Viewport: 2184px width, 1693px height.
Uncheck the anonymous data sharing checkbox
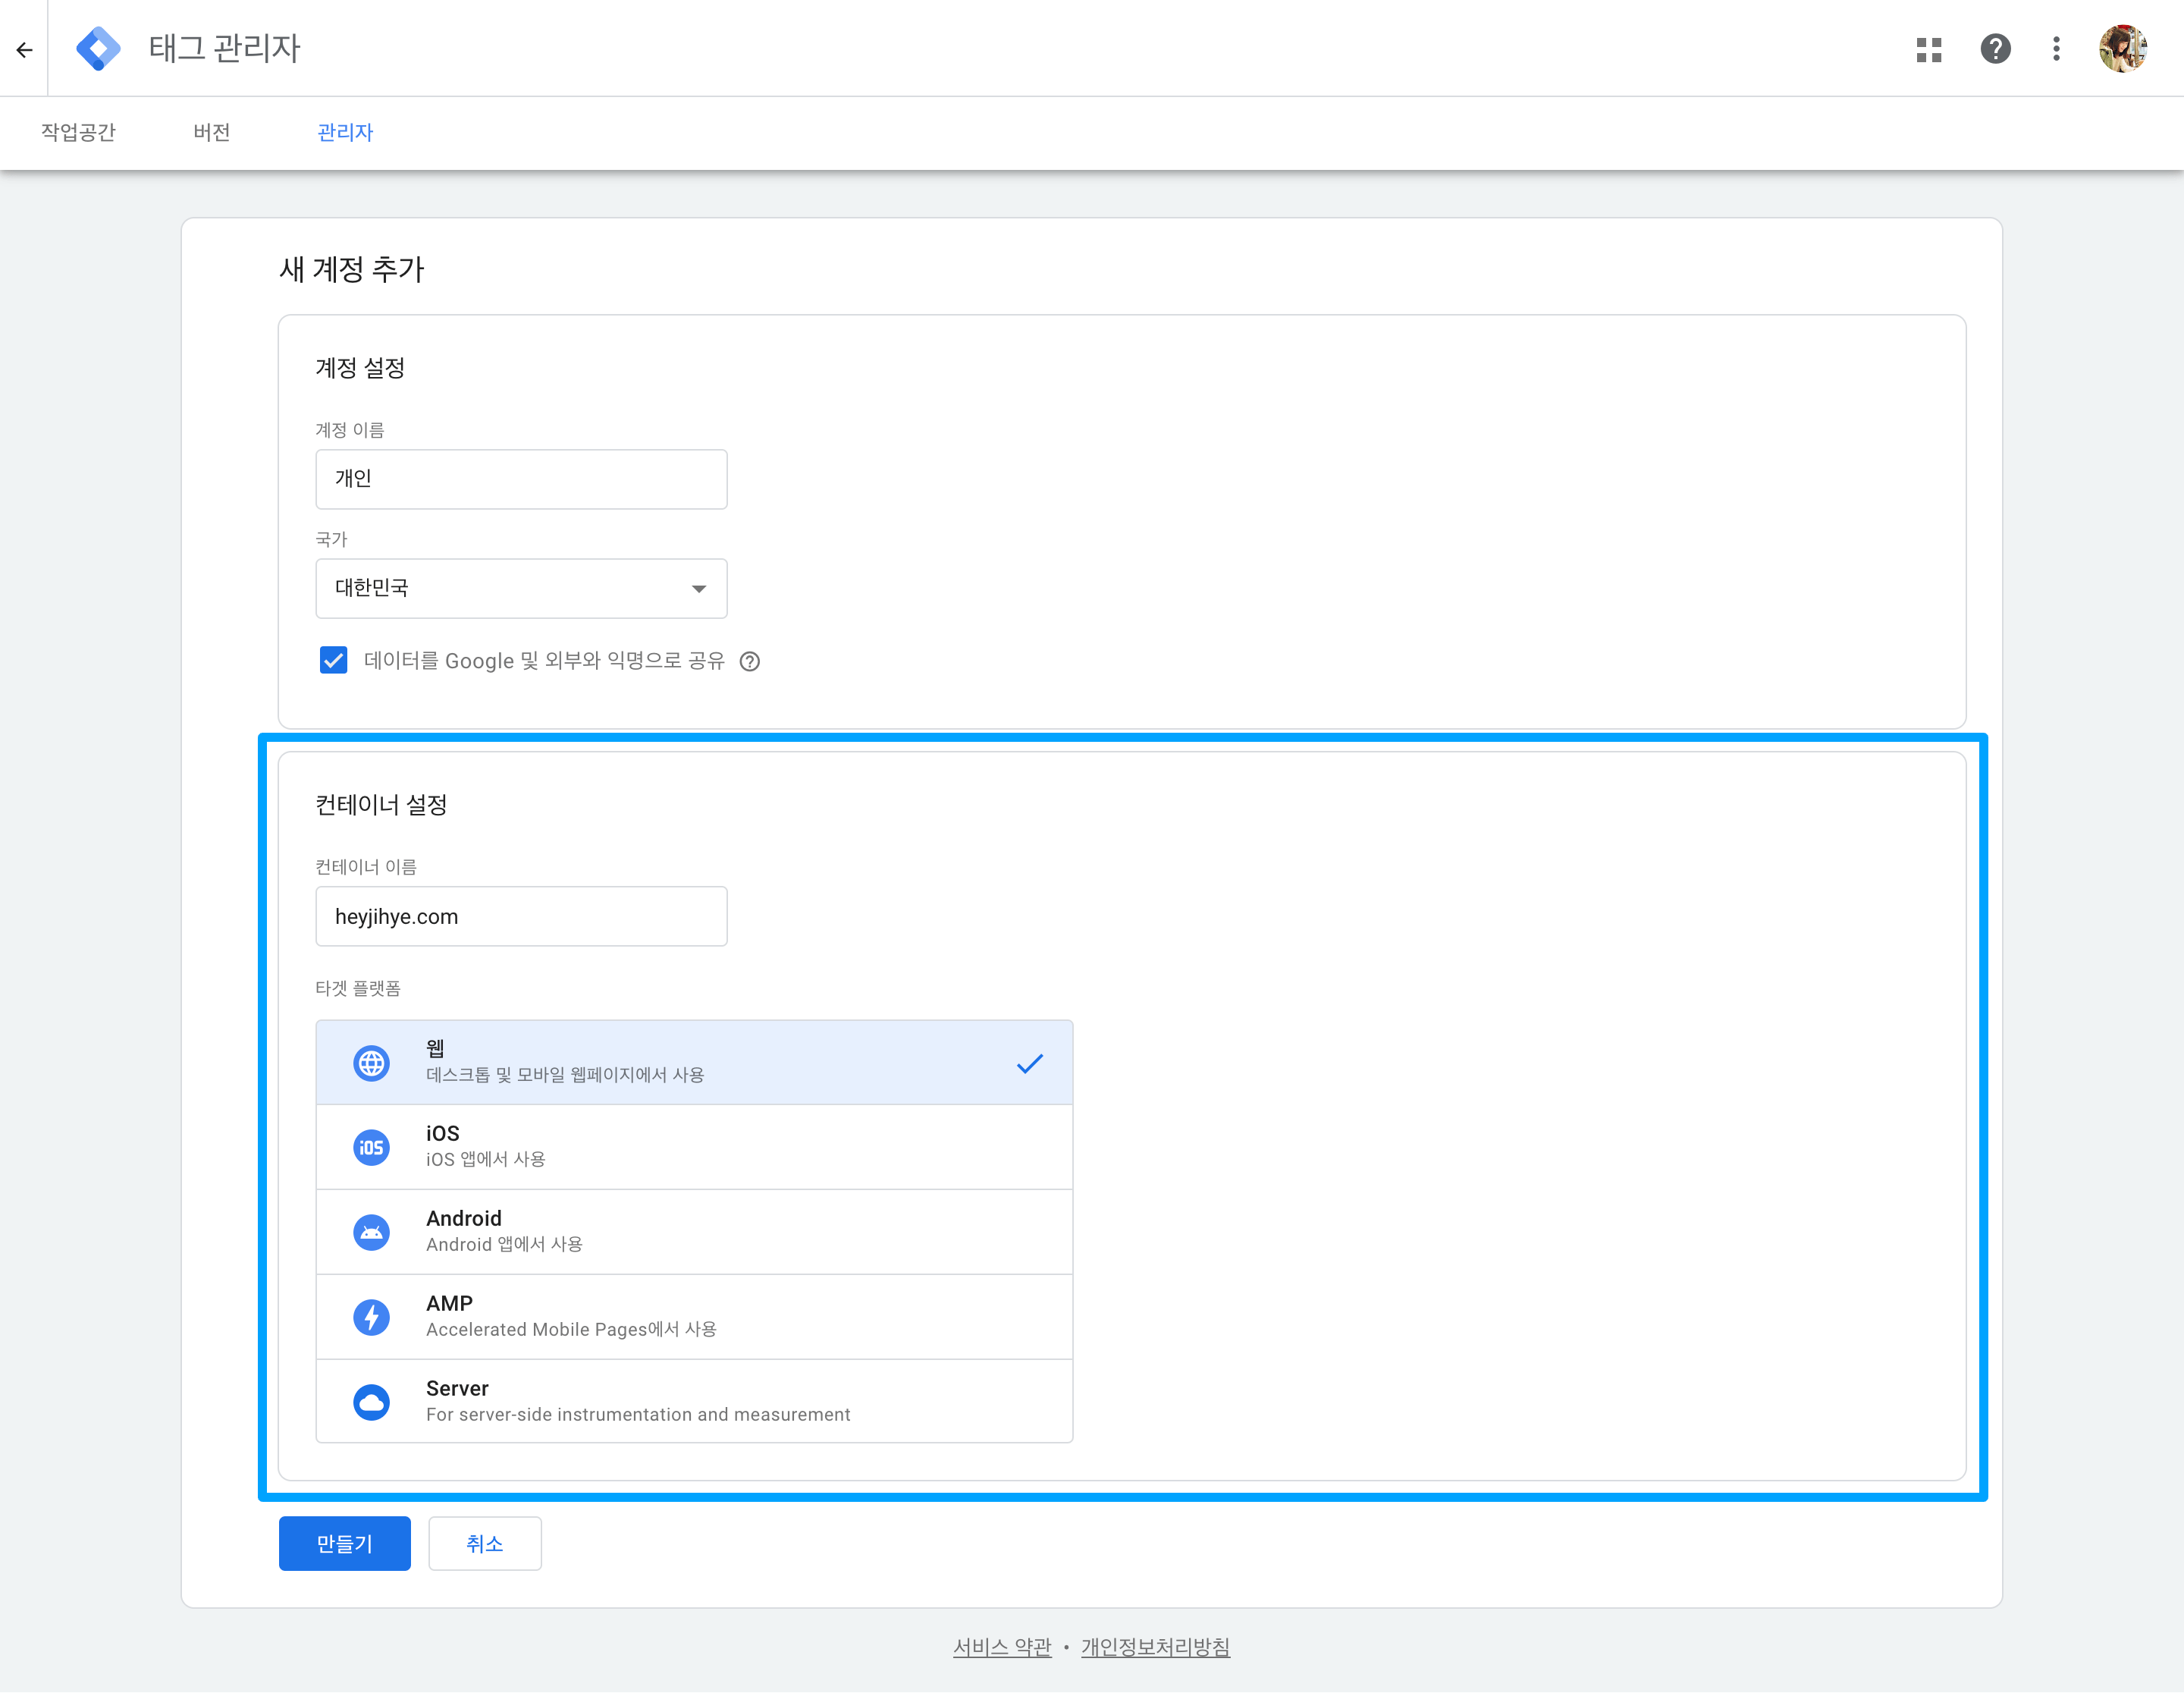click(333, 661)
